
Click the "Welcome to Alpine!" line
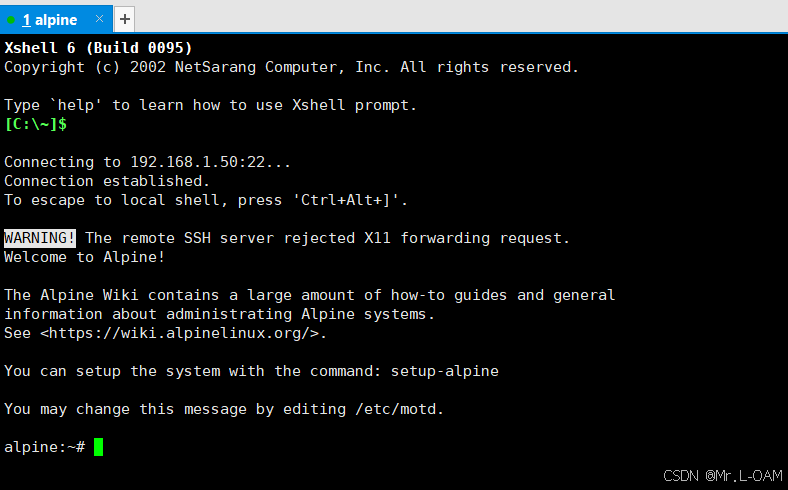click(84, 257)
